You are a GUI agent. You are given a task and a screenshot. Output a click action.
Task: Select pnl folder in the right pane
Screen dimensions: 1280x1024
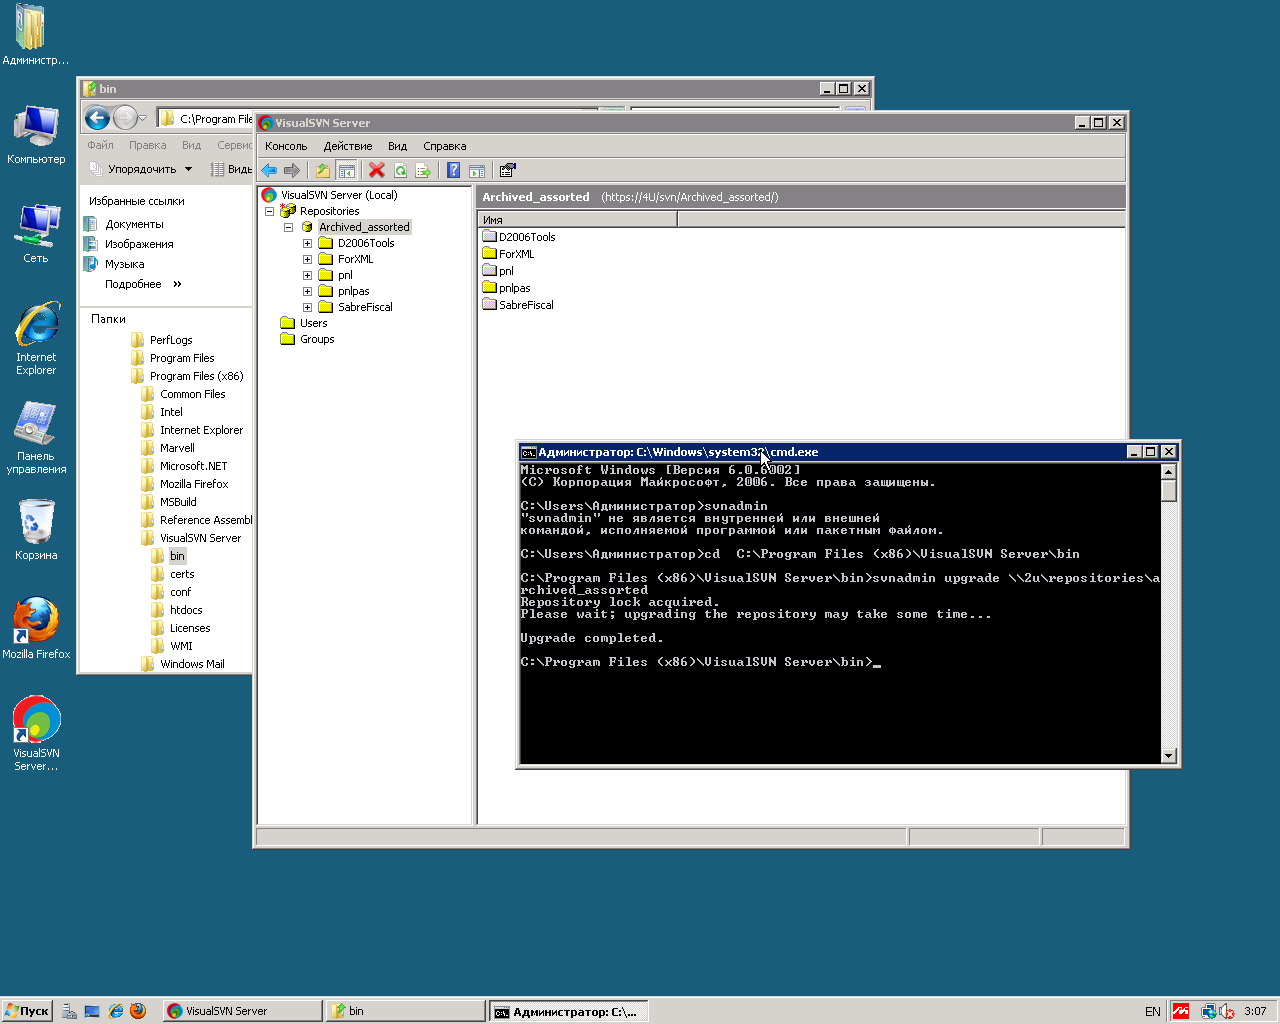(498, 271)
